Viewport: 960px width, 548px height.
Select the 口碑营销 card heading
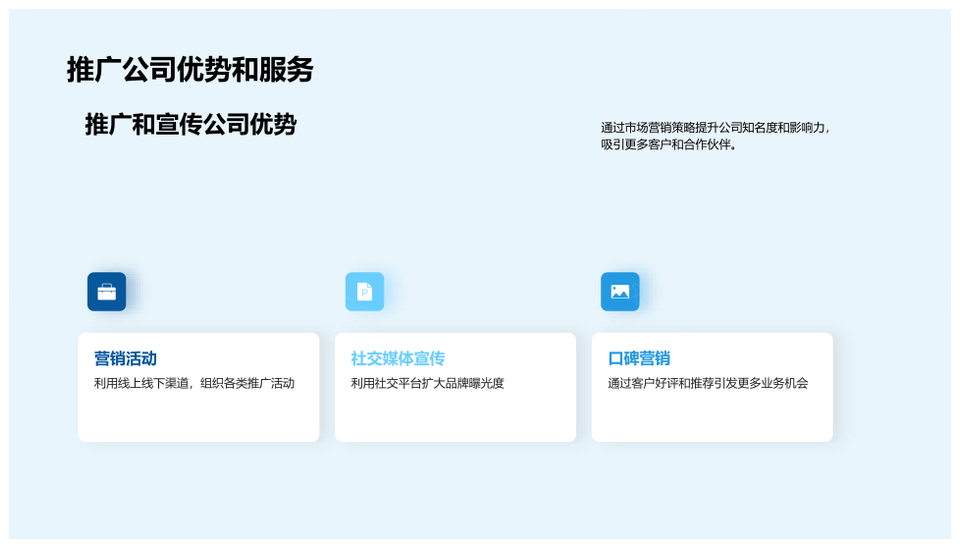pyautogui.click(x=639, y=359)
